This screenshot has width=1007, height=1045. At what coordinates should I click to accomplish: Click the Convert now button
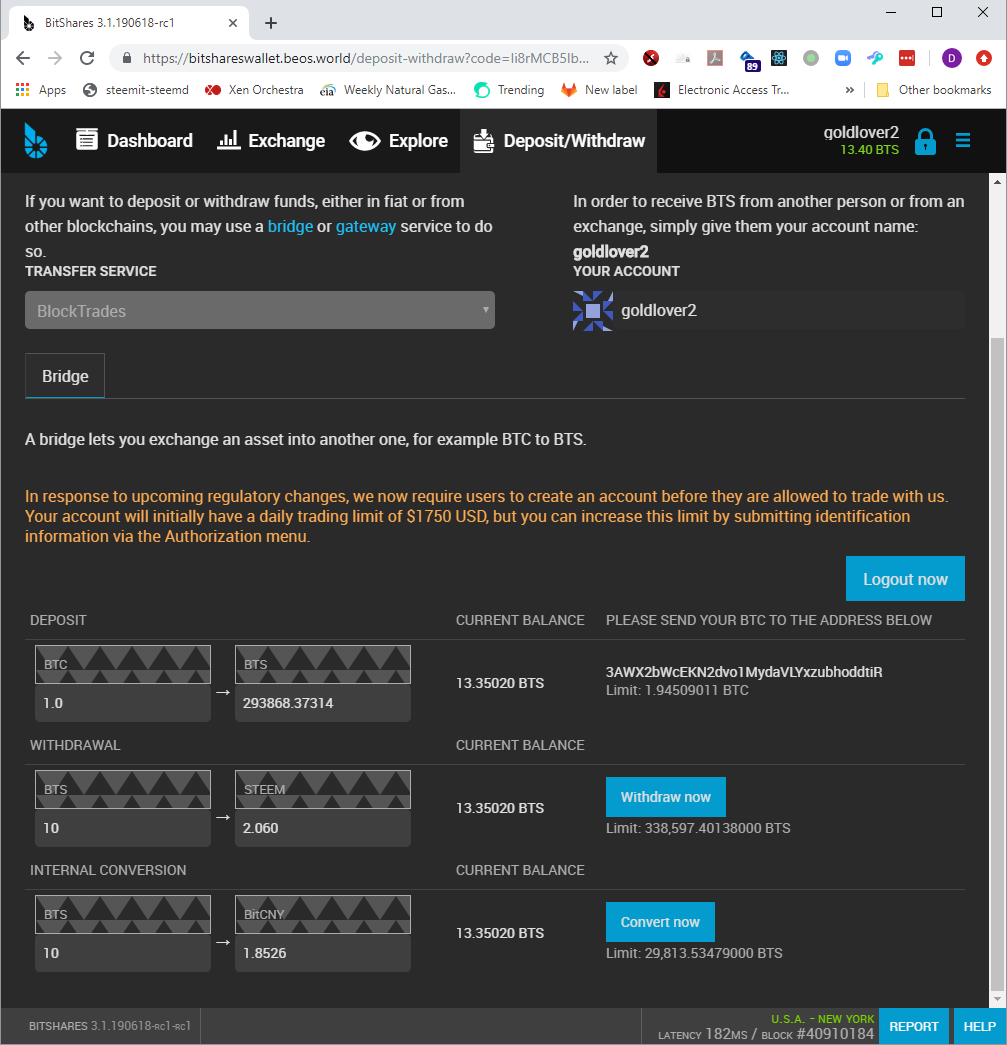coord(660,922)
